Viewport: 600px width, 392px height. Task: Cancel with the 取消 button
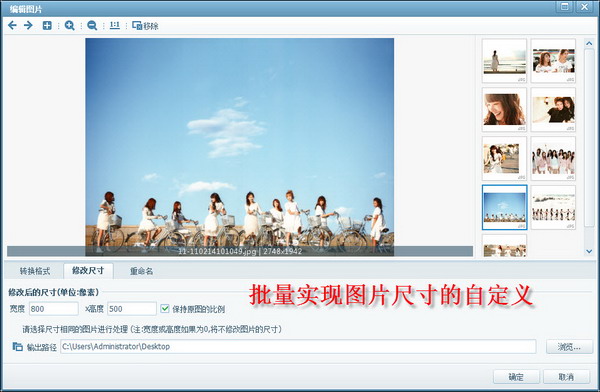pos(566,377)
